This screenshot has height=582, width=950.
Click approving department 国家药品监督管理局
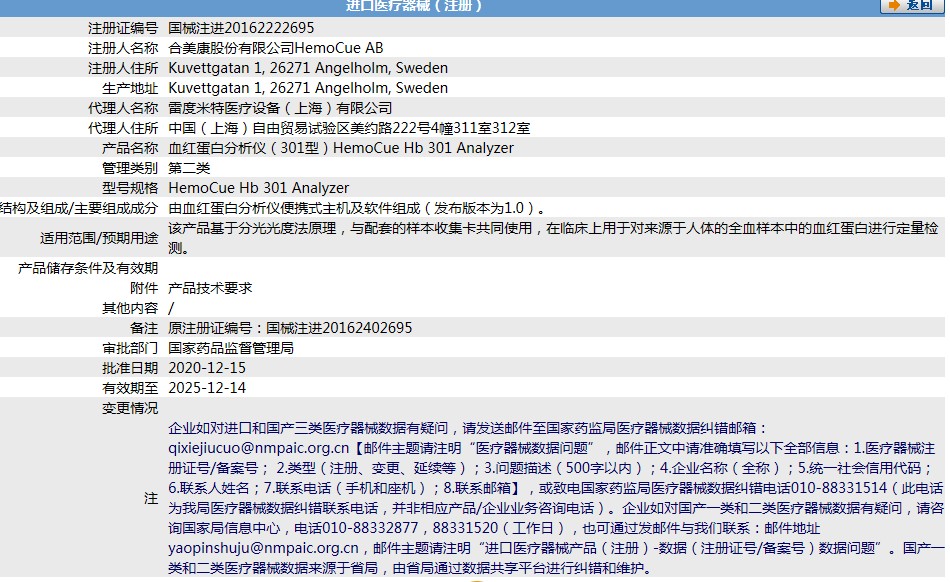[x=231, y=348]
